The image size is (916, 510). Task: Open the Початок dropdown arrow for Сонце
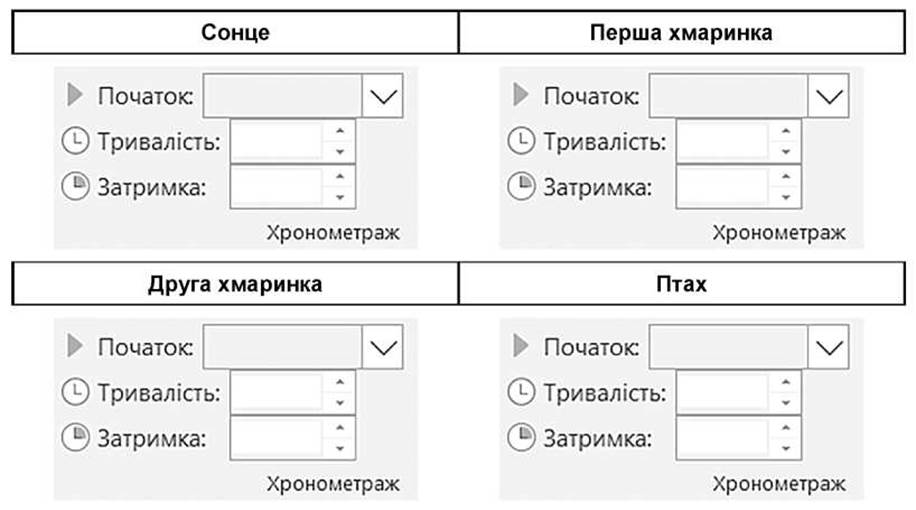383,96
